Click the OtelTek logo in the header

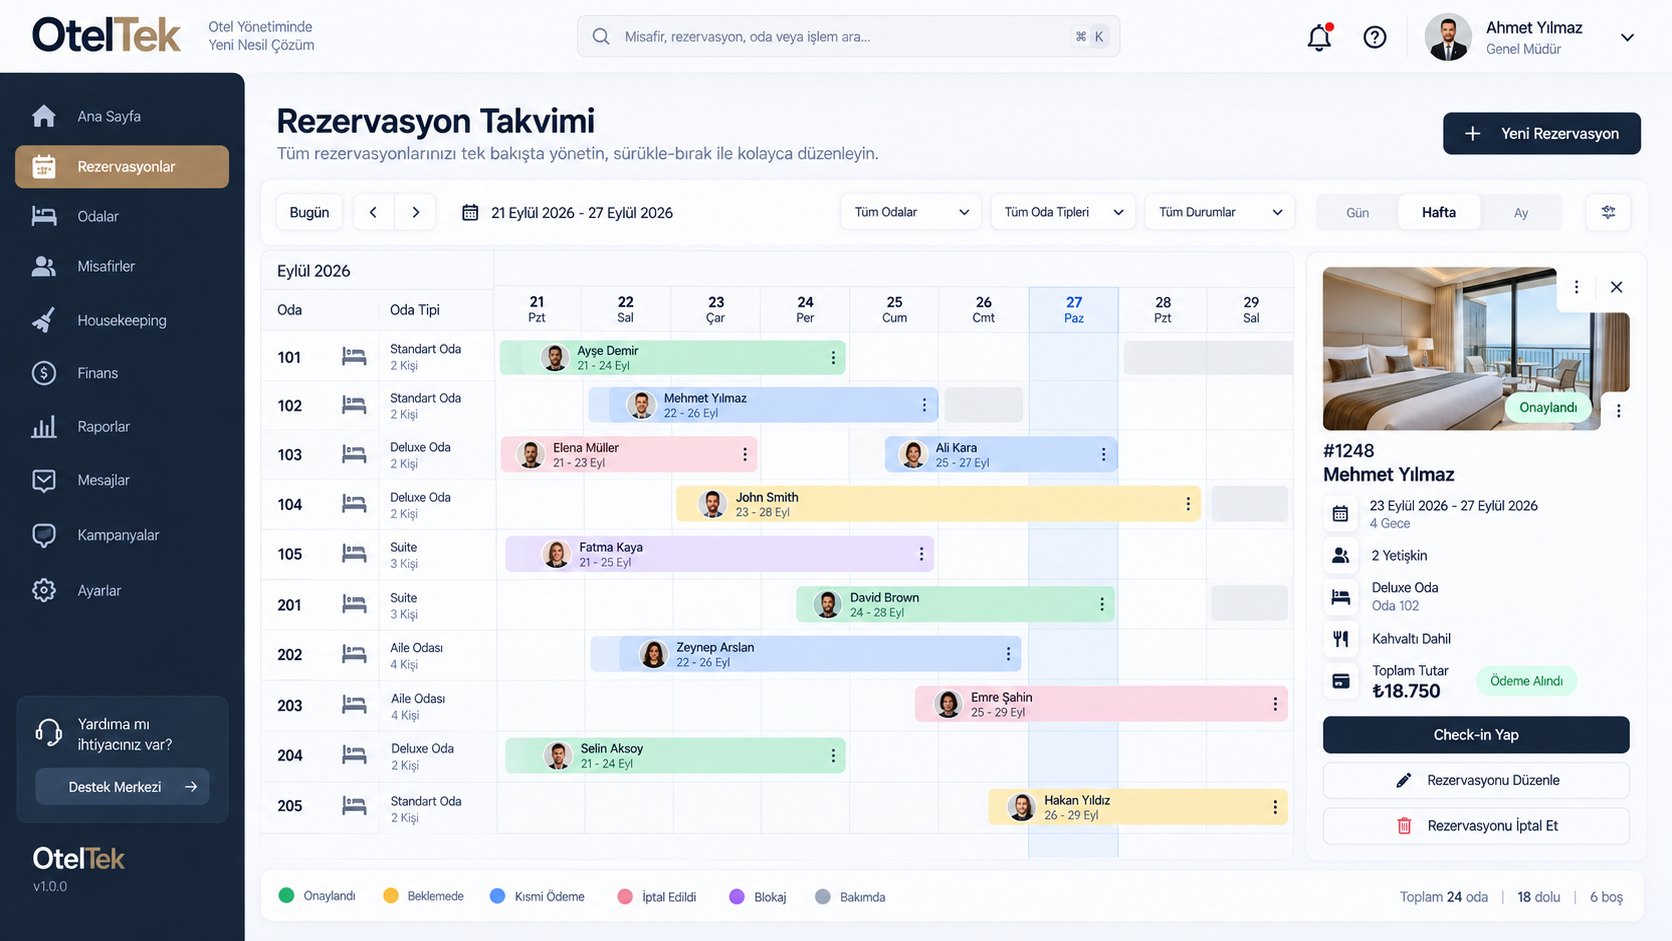(x=106, y=35)
